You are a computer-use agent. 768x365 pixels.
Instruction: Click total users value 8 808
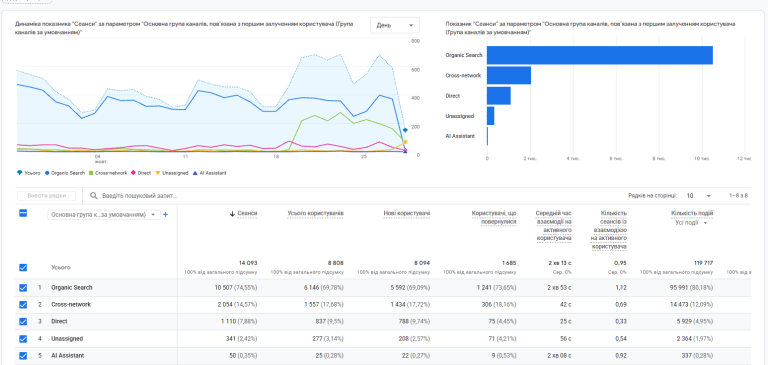click(336, 263)
